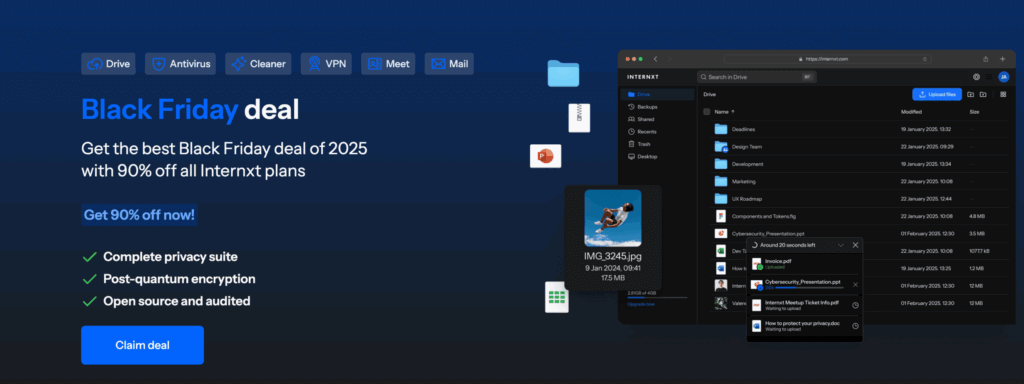Select the Cleaner product chip
Image resolution: width=1024 pixels, height=384 pixels.
pos(259,64)
